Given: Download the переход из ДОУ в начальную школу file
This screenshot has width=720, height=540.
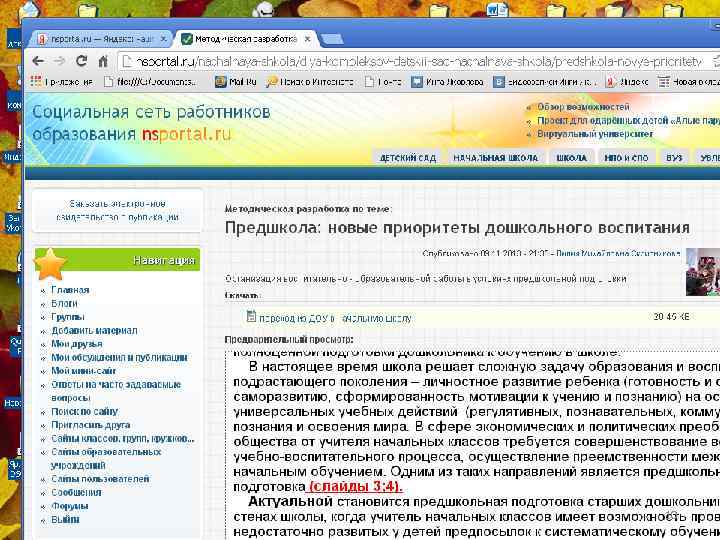Looking at the screenshot, I should [335, 318].
